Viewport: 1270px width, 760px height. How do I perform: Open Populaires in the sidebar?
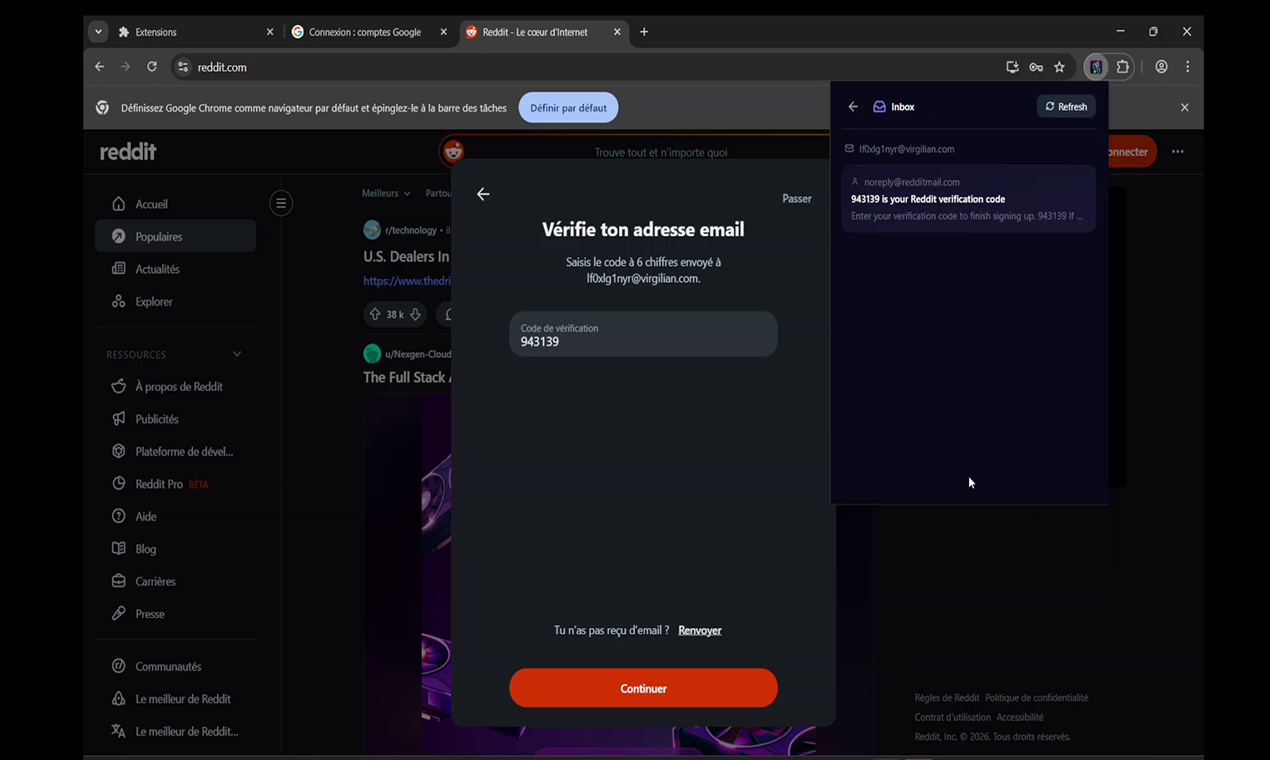coord(175,236)
